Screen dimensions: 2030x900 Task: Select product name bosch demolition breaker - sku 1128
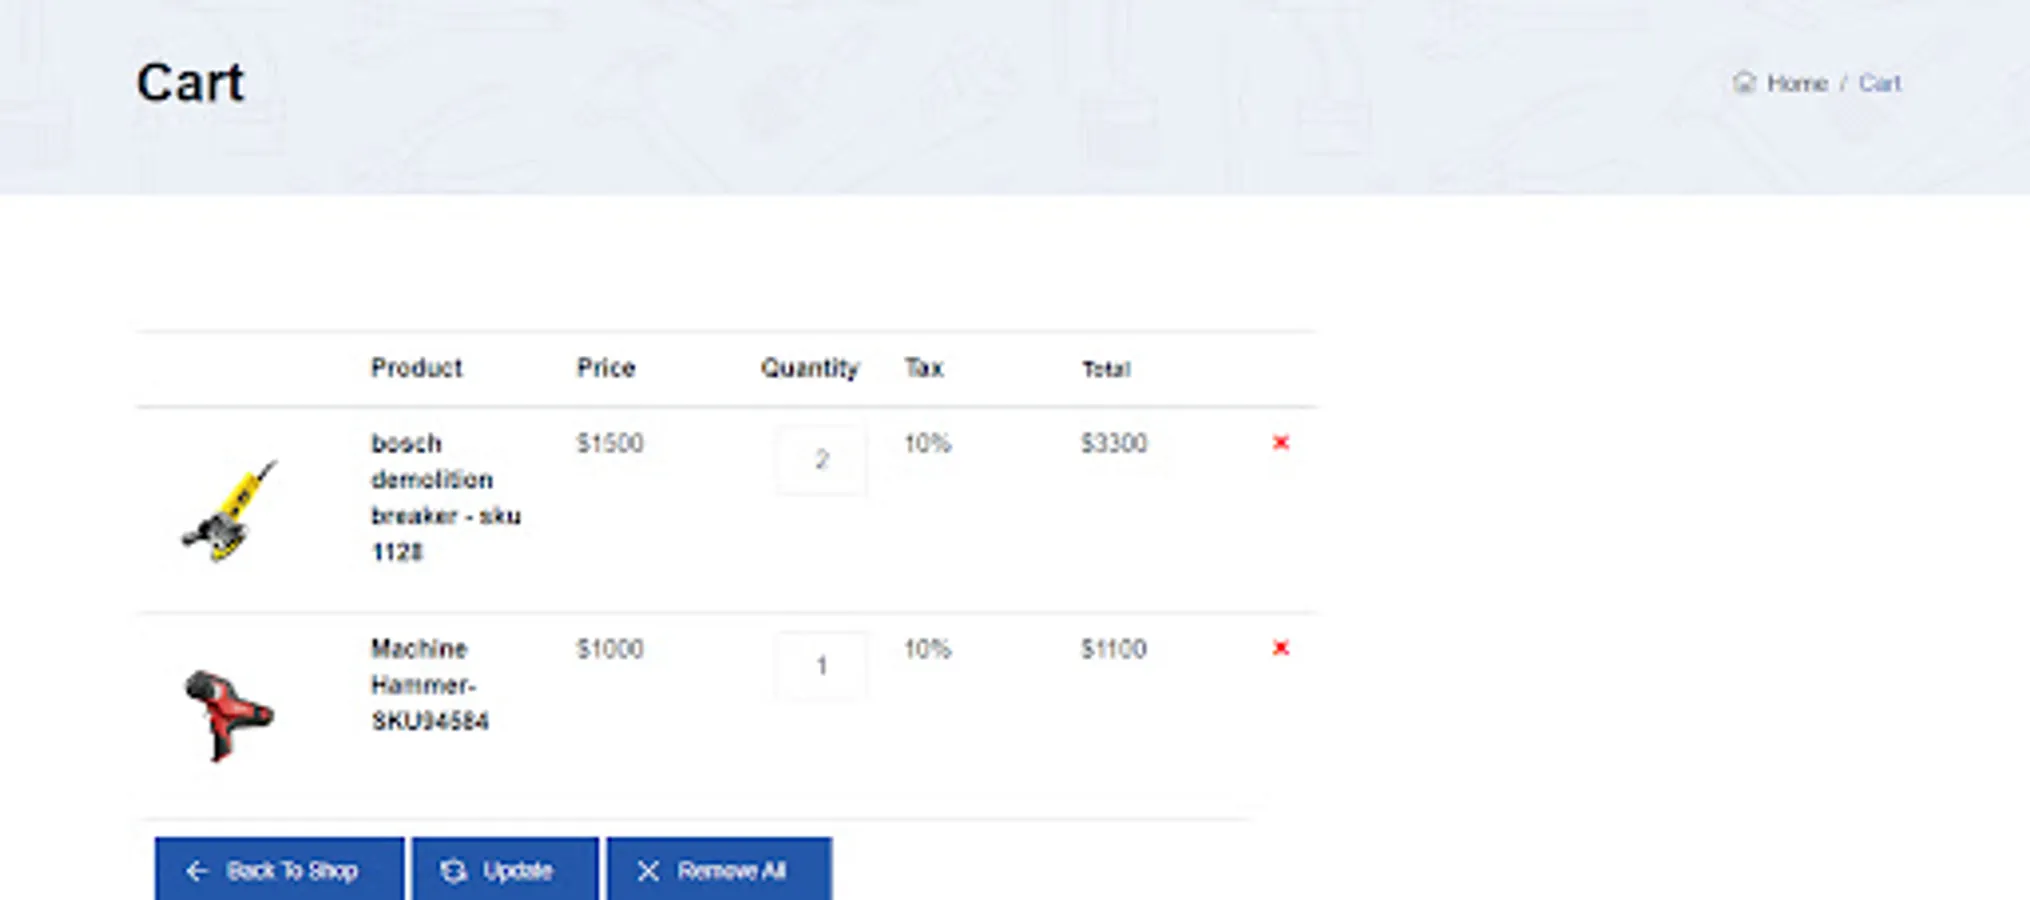click(446, 496)
